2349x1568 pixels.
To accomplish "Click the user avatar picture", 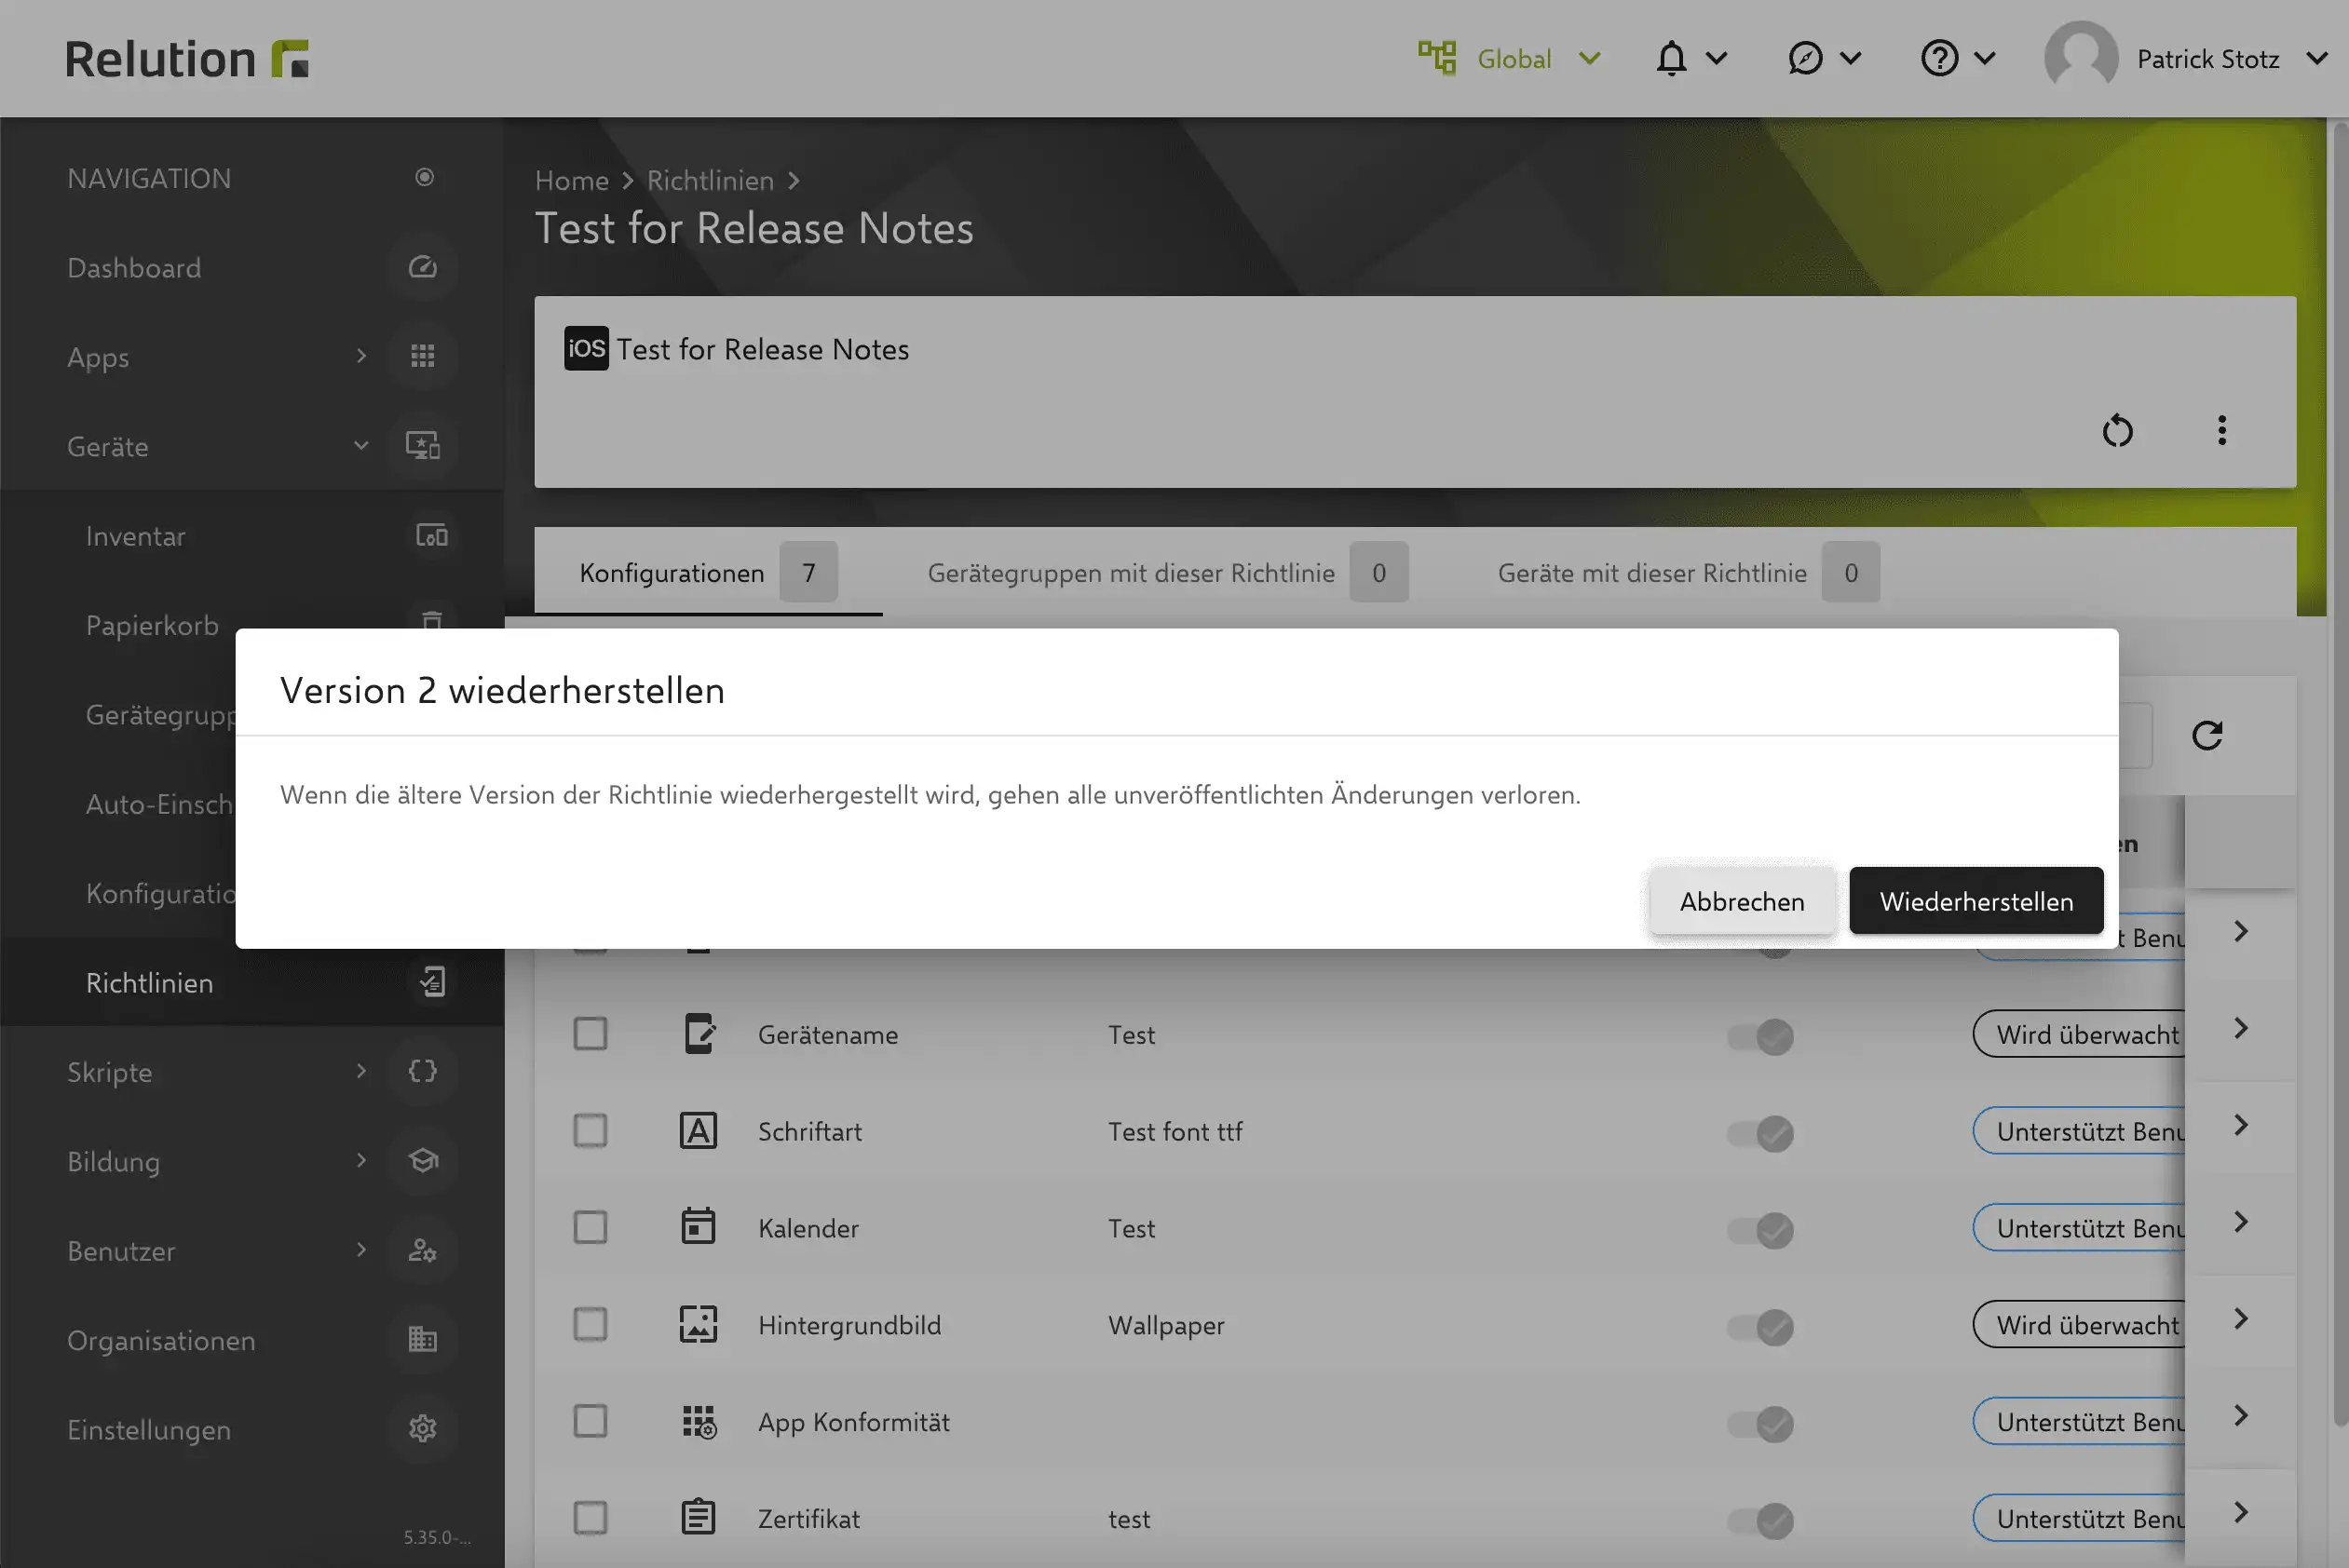I will tap(2081, 58).
